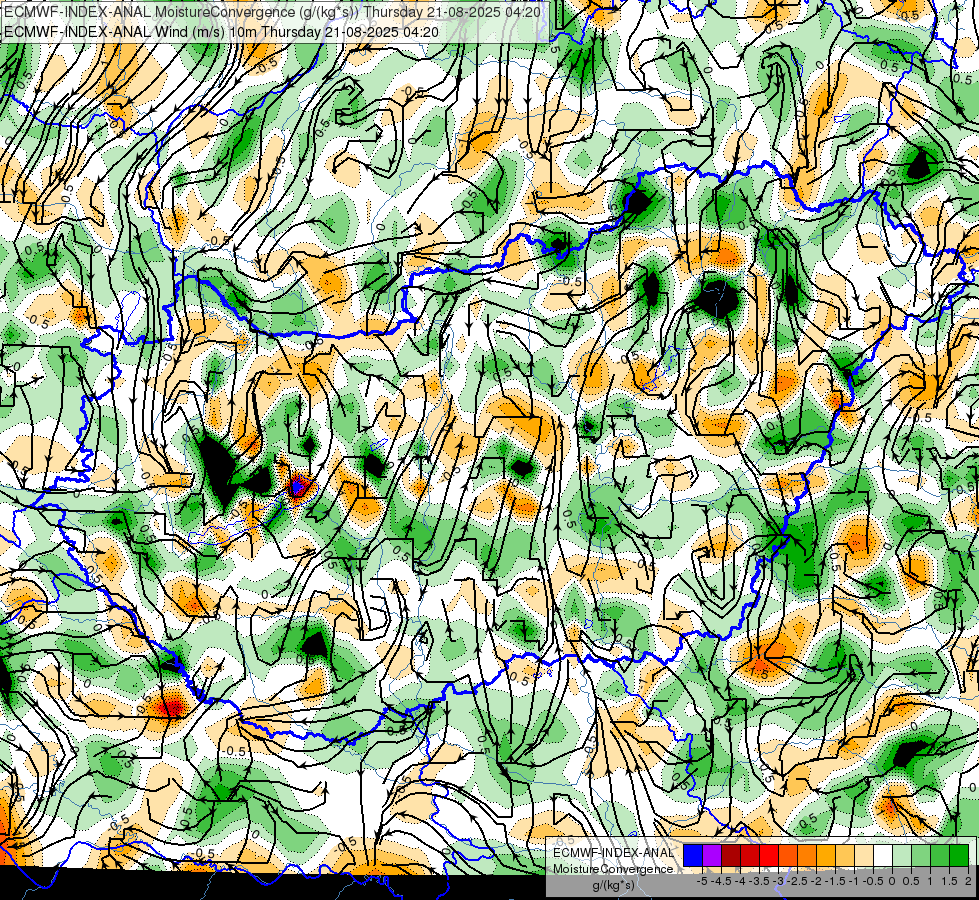Click the MoistureConvergence title line at top

click(x=272, y=12)
